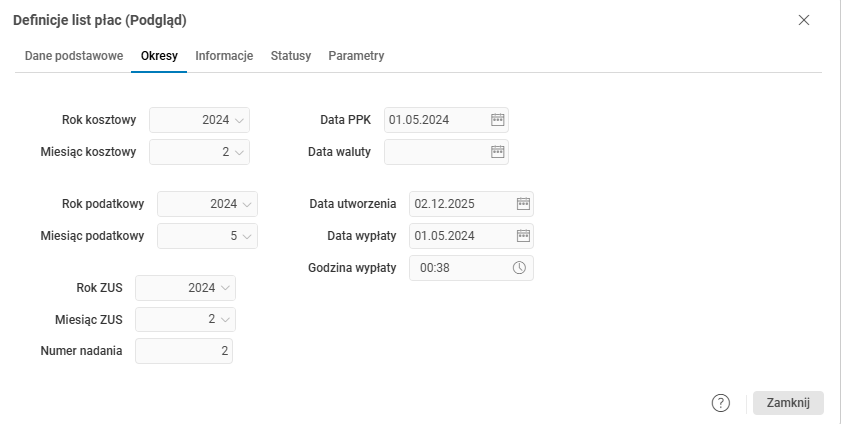Expand the Miesiąc ZUS dropdown

226,320
